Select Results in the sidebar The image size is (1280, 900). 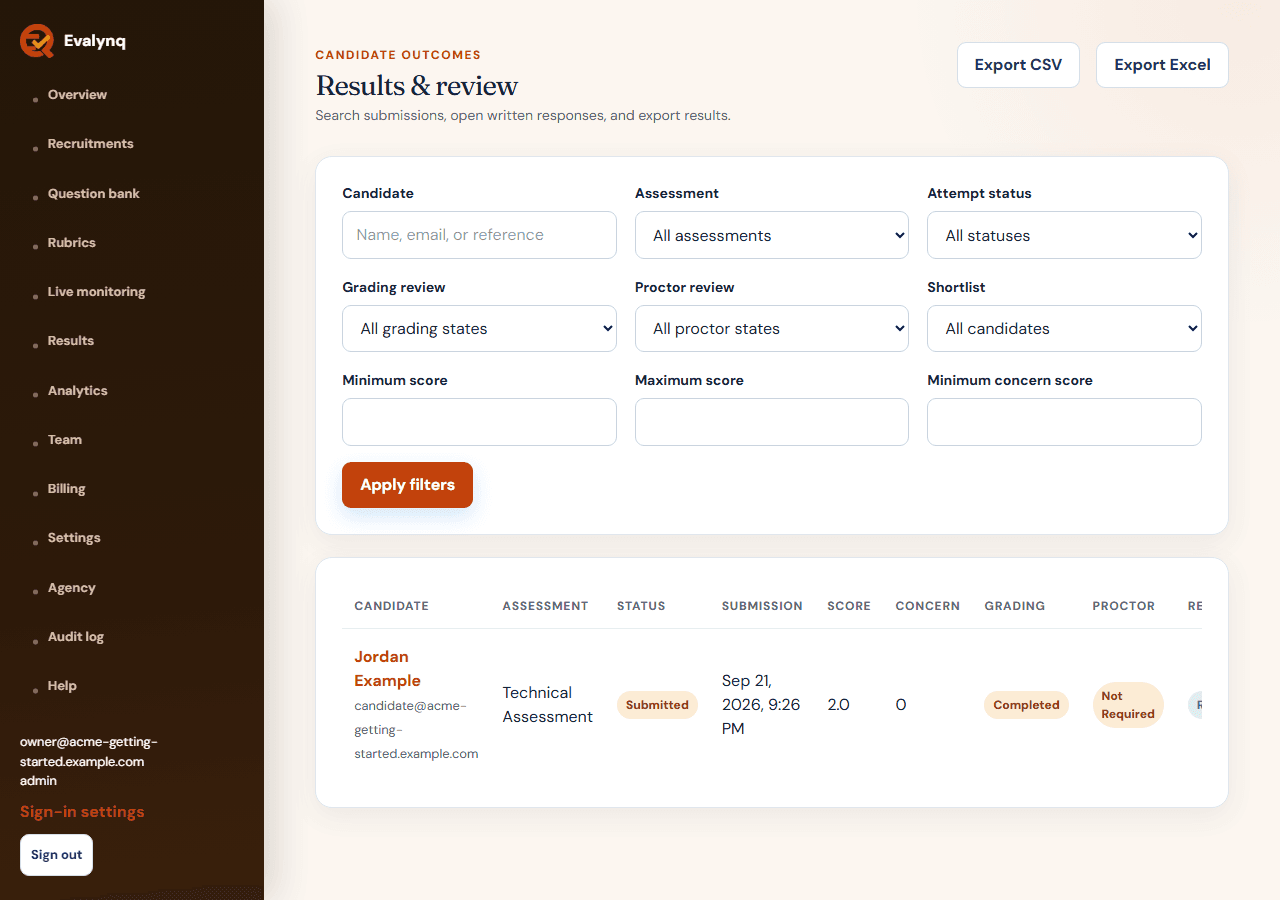71,341
